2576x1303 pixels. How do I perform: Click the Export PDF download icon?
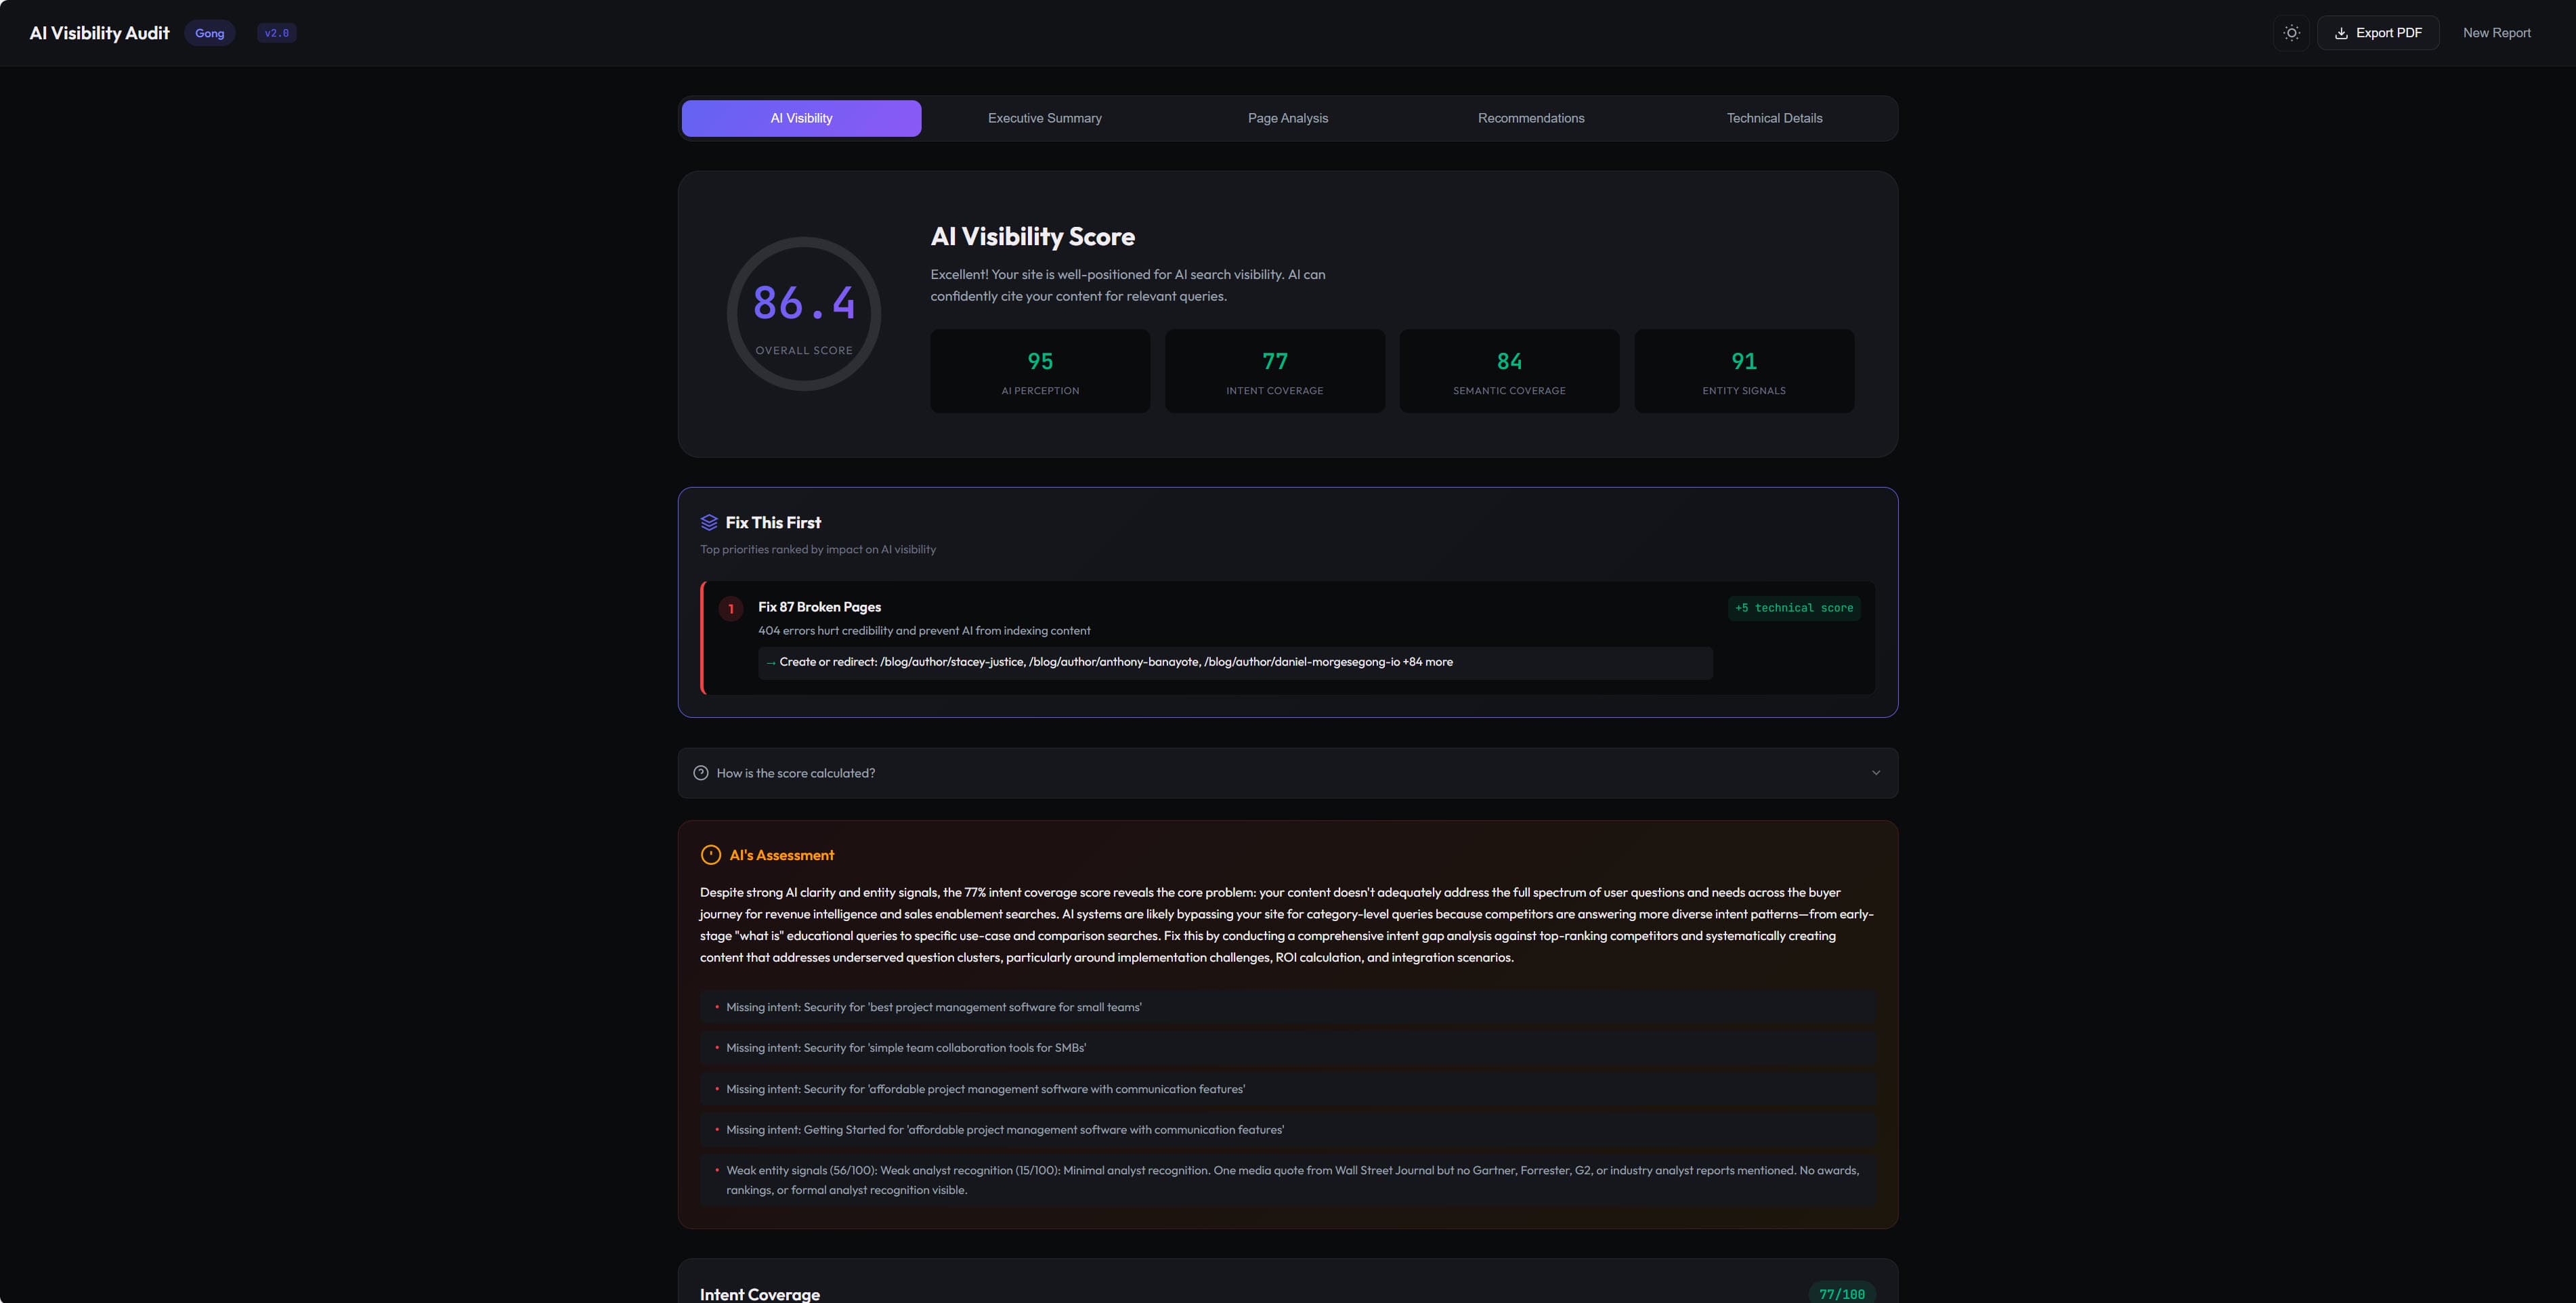pyautogui.click(x=2341, y=33)
